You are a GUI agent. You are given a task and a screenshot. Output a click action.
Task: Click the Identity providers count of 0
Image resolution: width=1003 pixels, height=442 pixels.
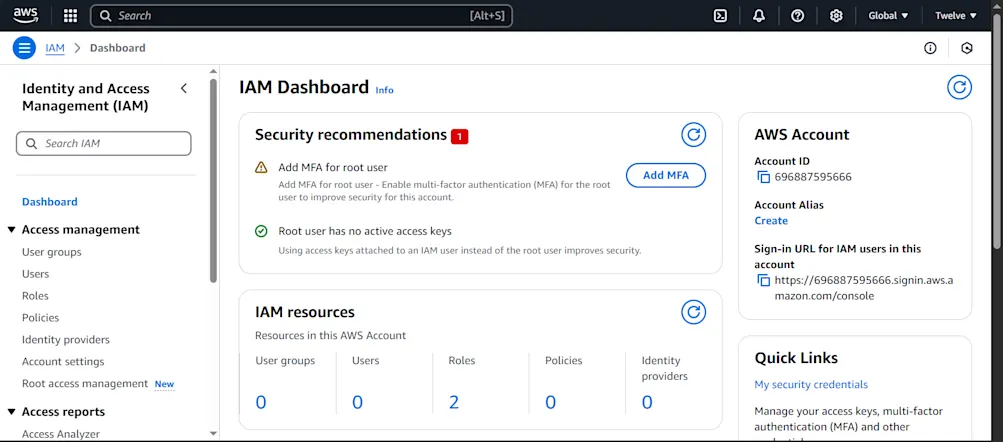(647, 402)
